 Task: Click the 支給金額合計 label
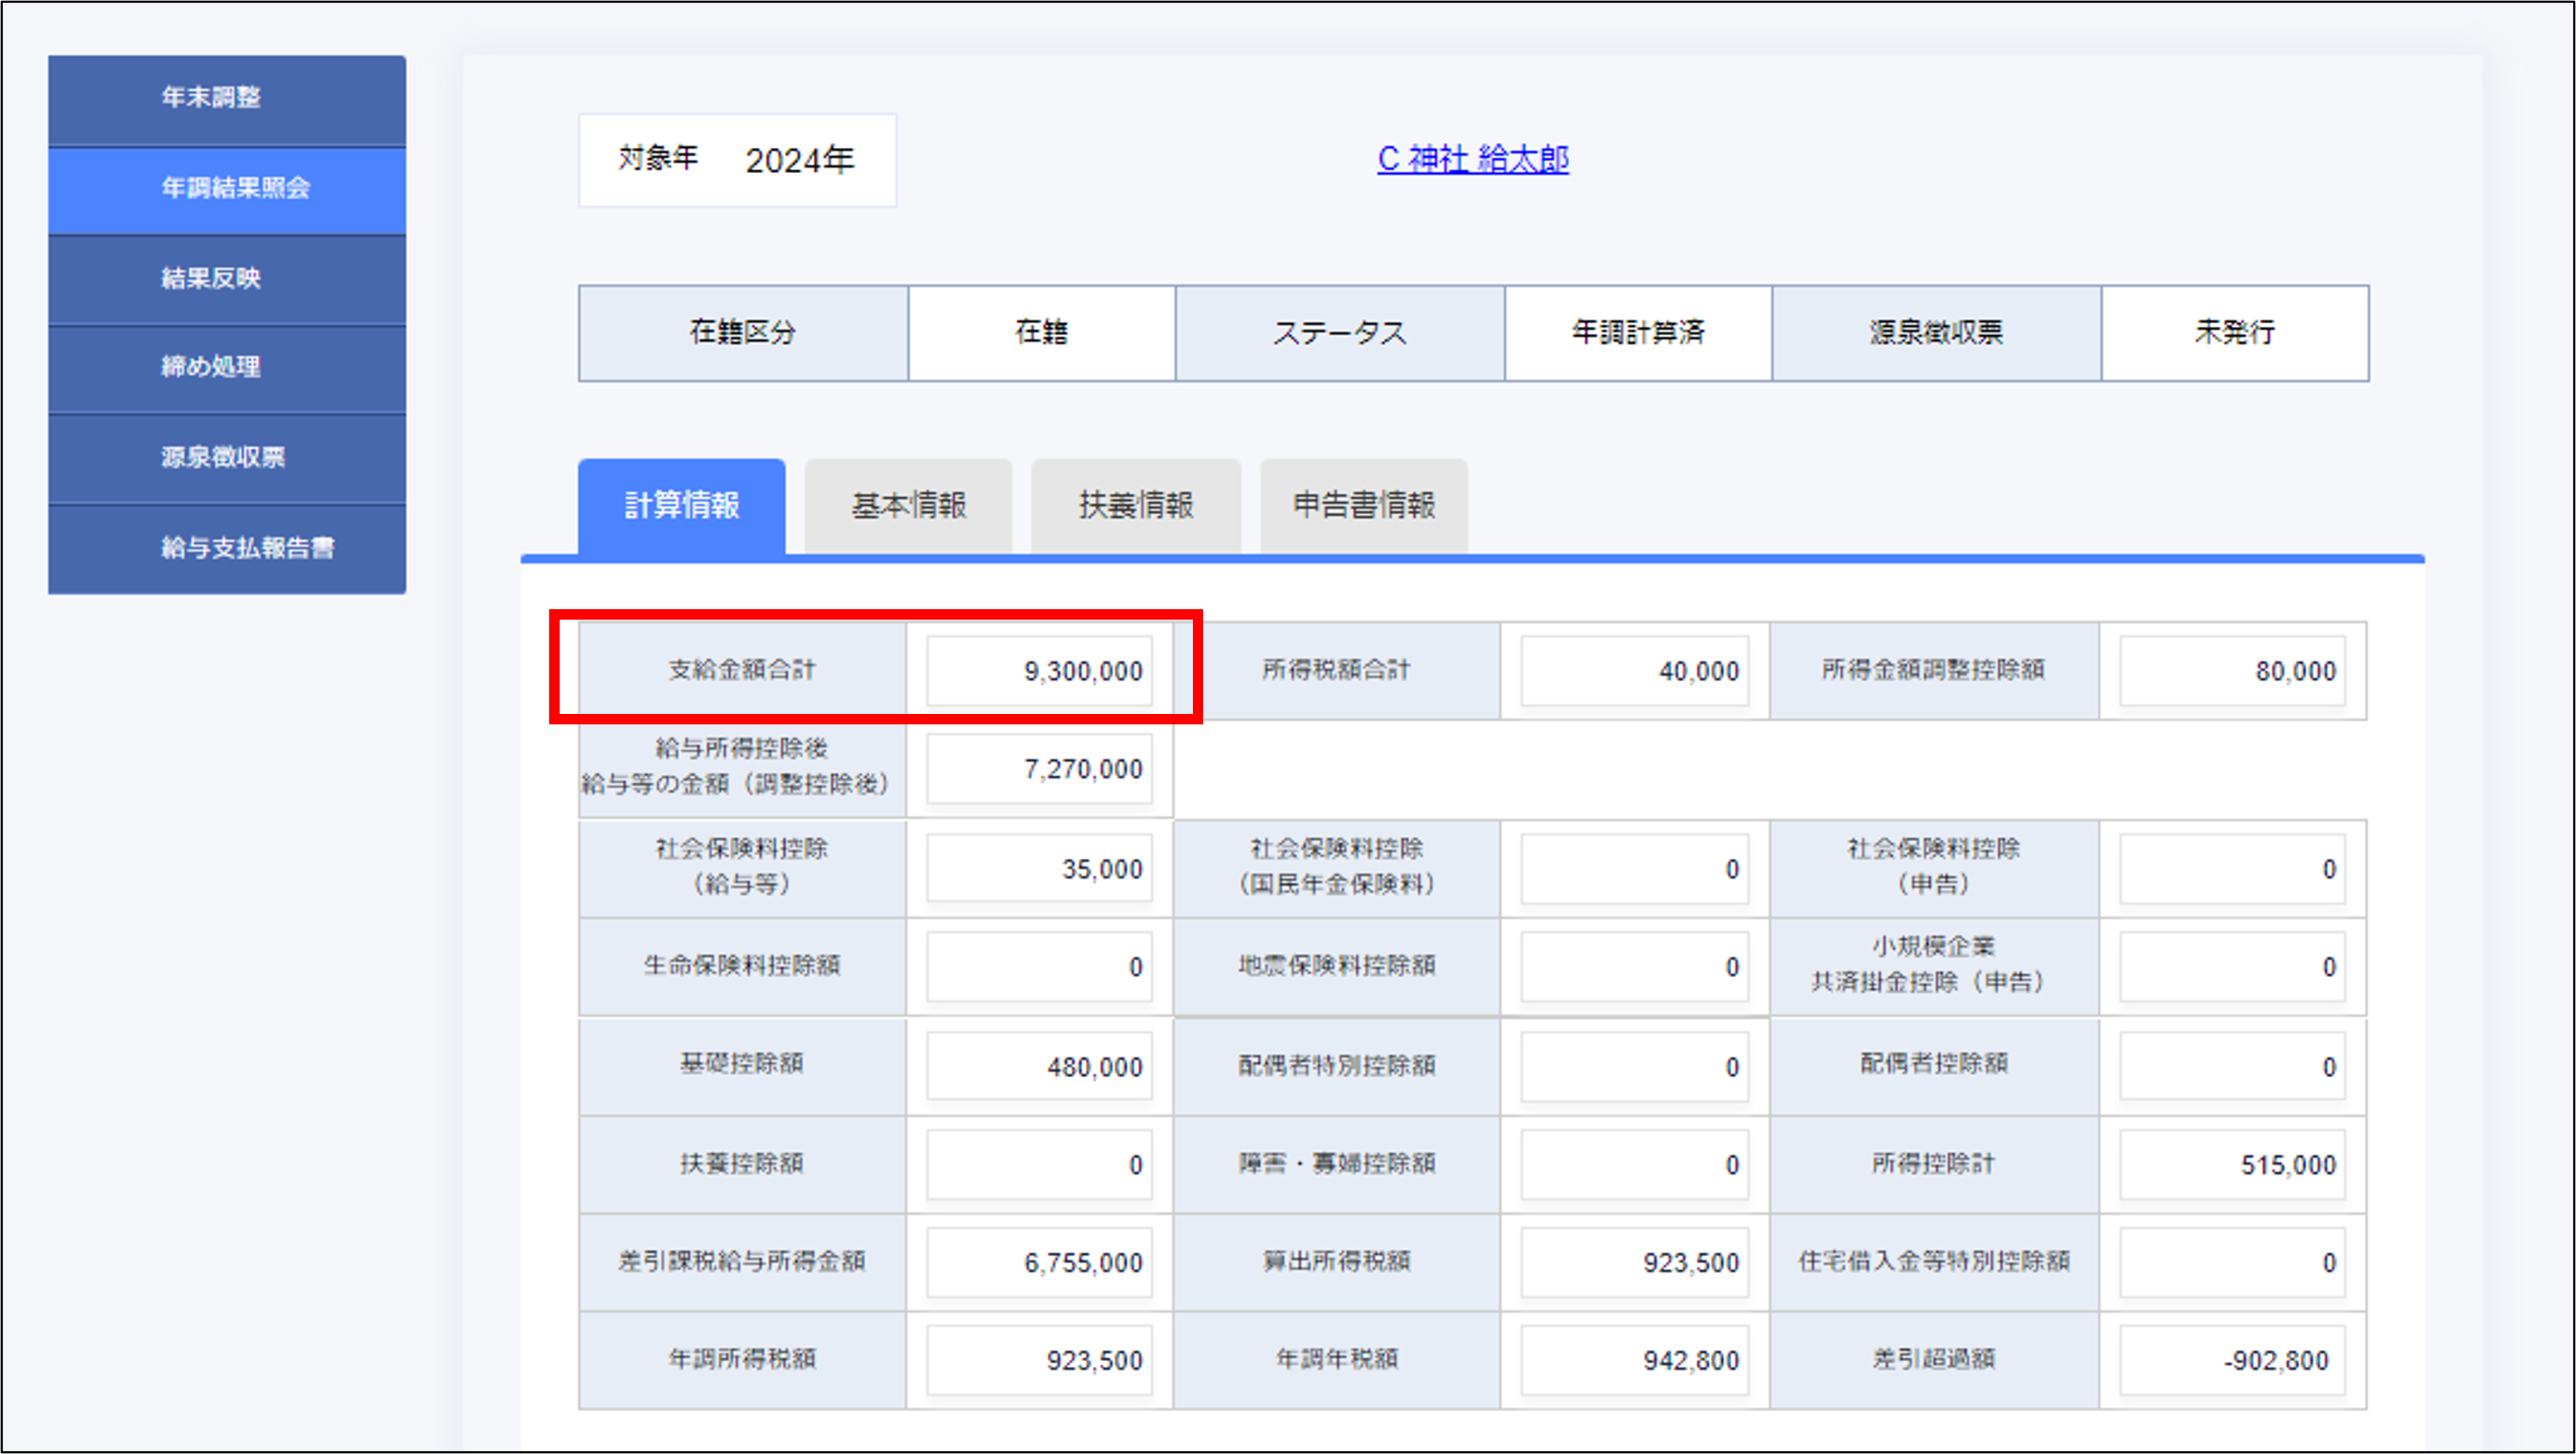(742, 670)
